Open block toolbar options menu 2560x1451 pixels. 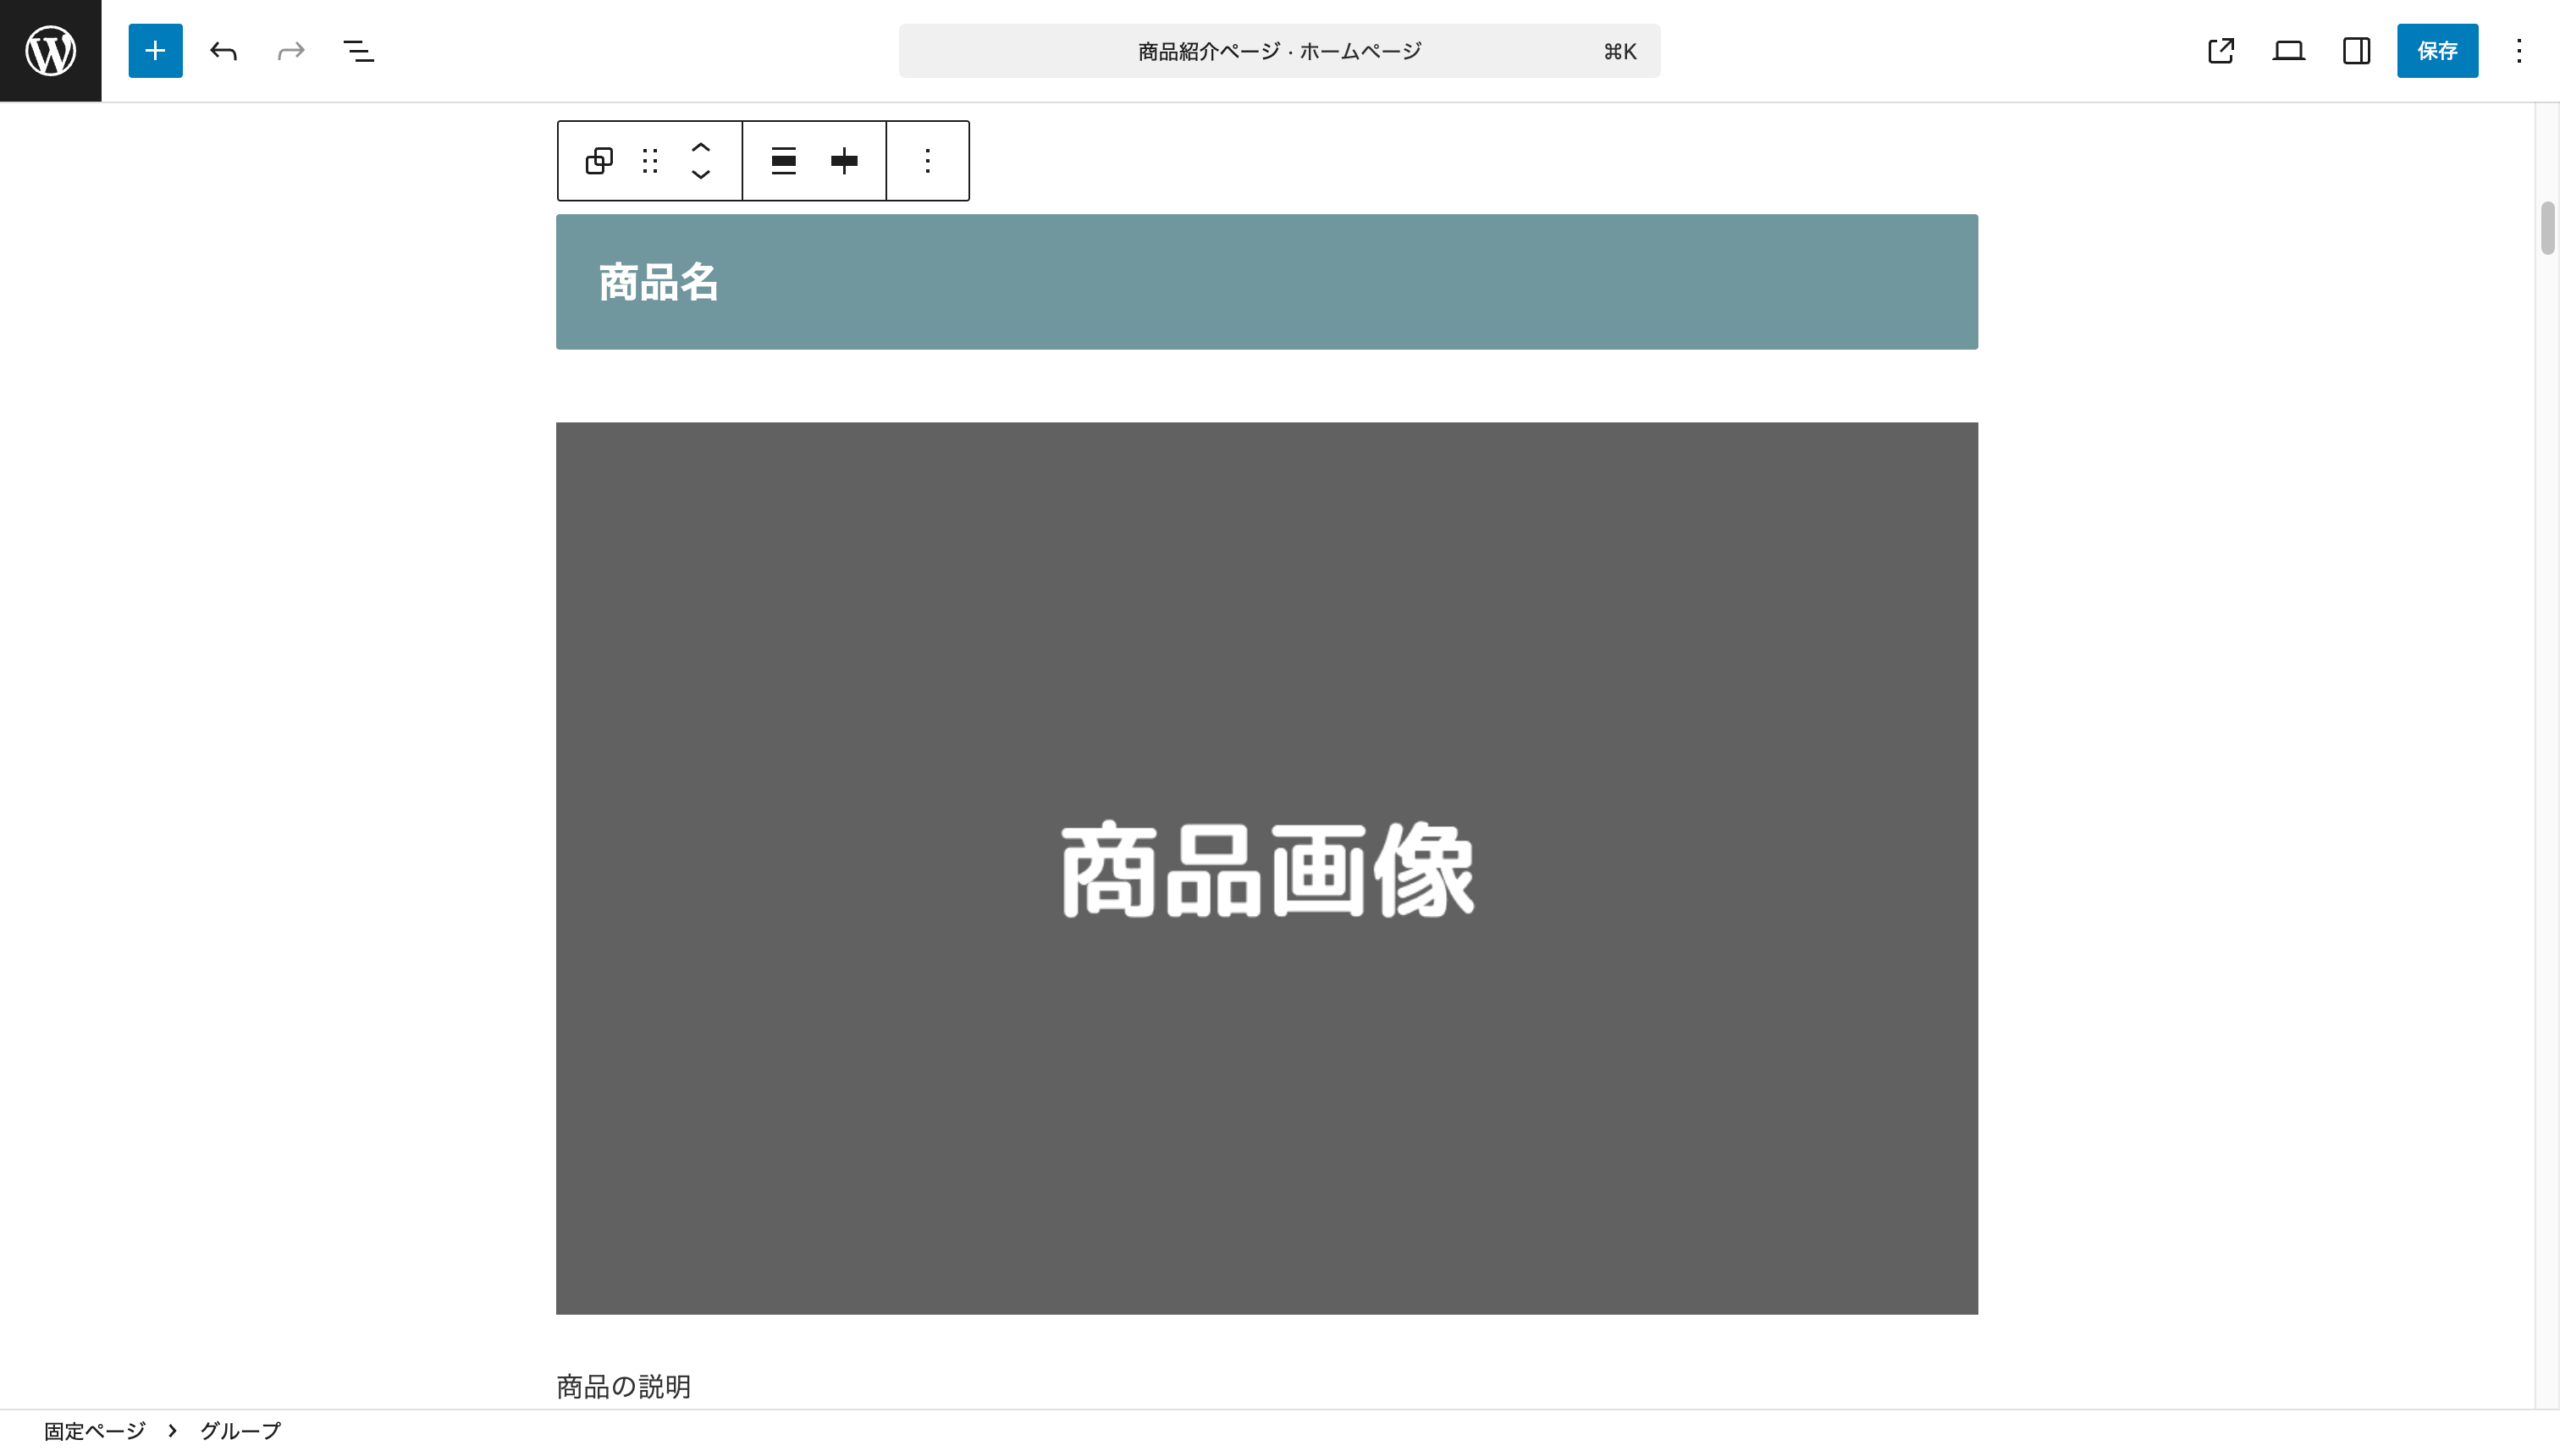click(927, 160)
